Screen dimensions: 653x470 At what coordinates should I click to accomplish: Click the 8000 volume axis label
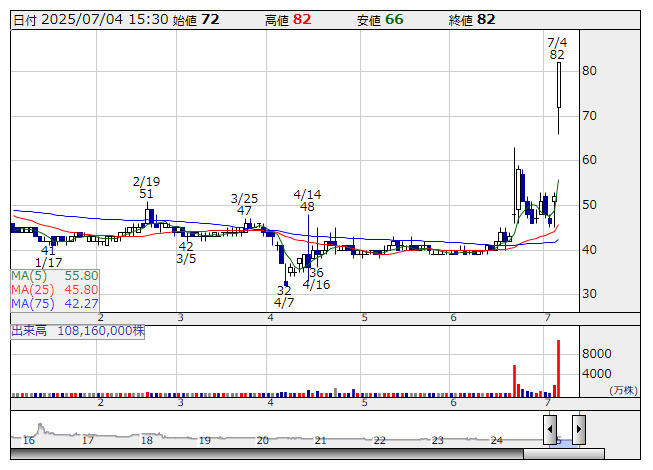[596, 354]
